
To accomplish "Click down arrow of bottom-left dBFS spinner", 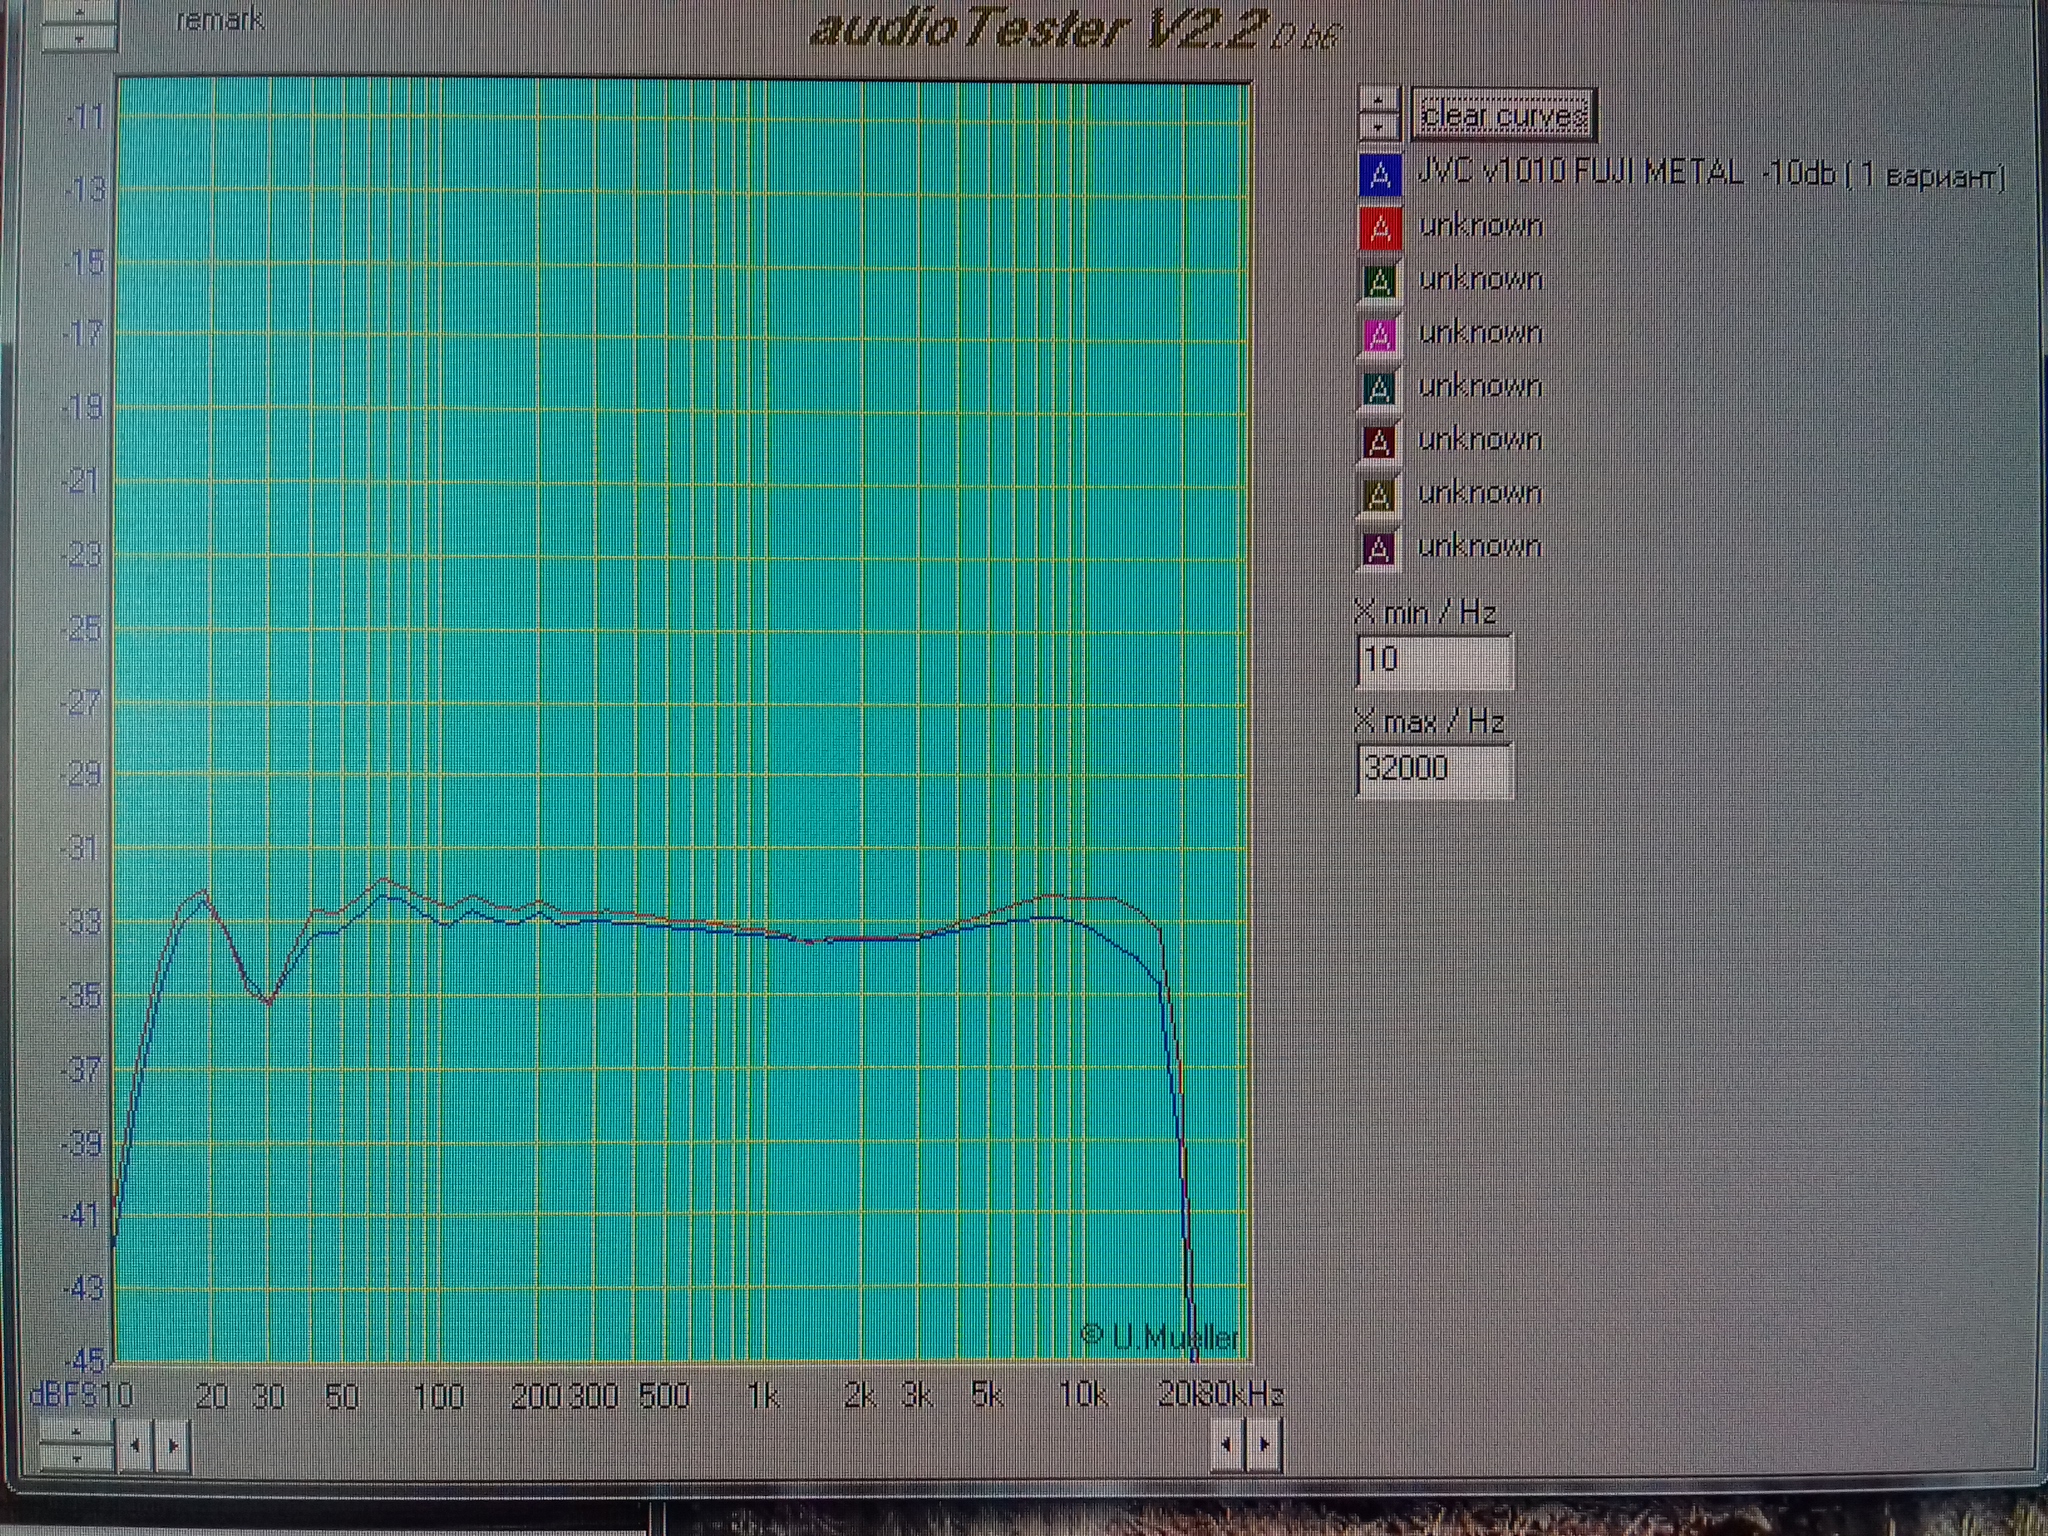I will click(77, 1457).
